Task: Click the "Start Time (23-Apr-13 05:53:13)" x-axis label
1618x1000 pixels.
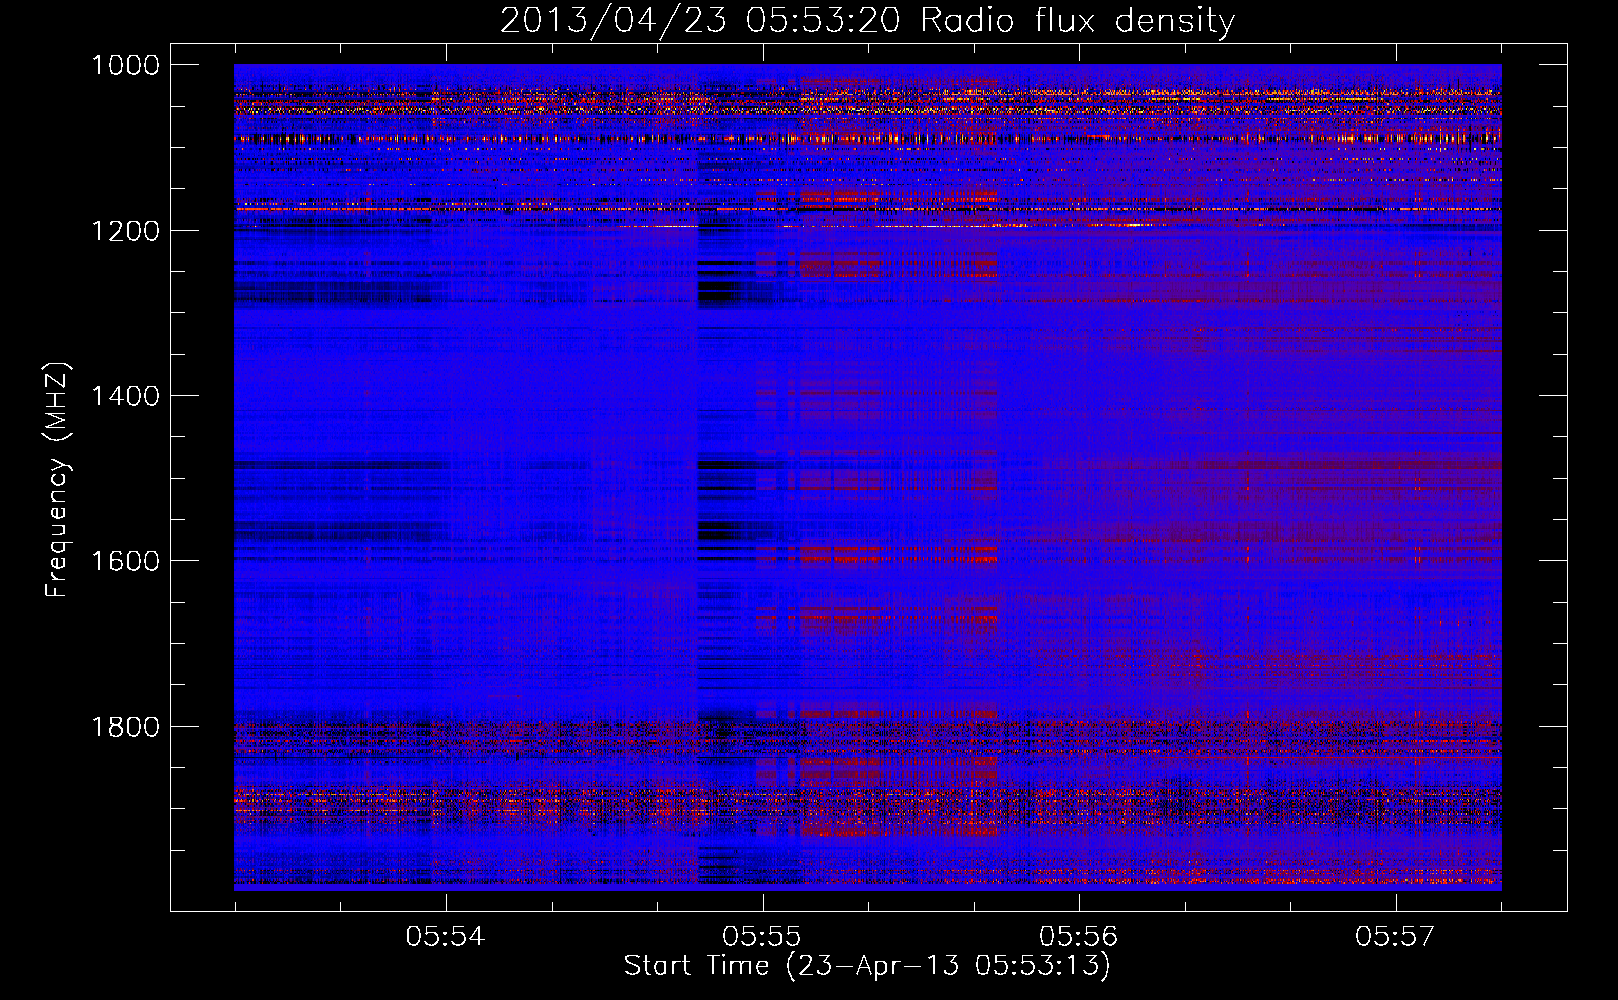Action: click(867, 966)
